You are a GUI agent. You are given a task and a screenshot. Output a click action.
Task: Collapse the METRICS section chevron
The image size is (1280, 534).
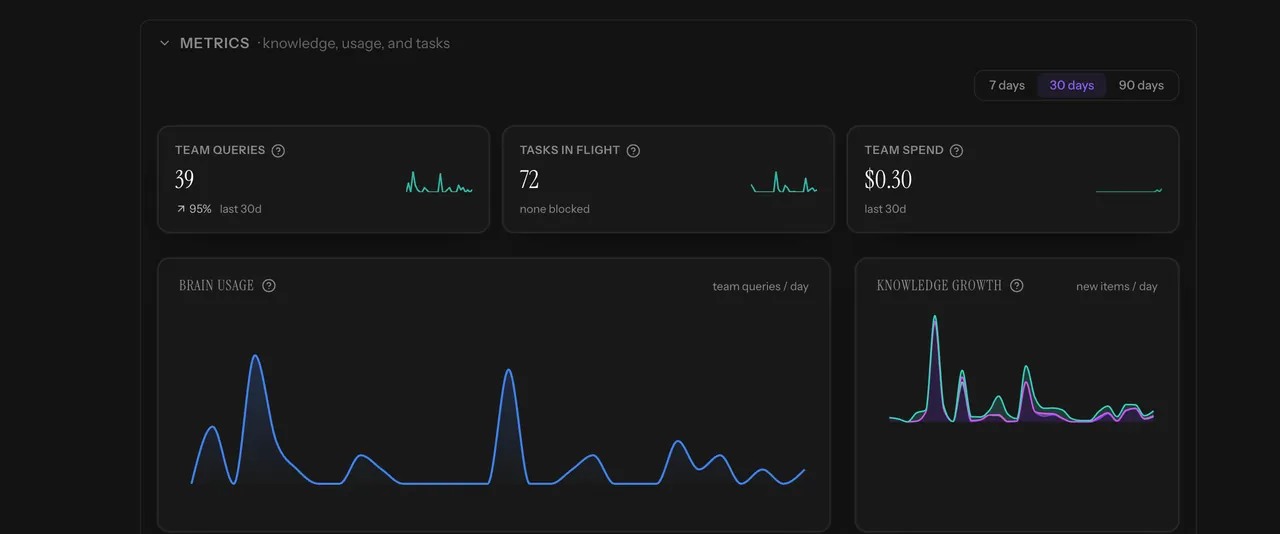[165, 43]
